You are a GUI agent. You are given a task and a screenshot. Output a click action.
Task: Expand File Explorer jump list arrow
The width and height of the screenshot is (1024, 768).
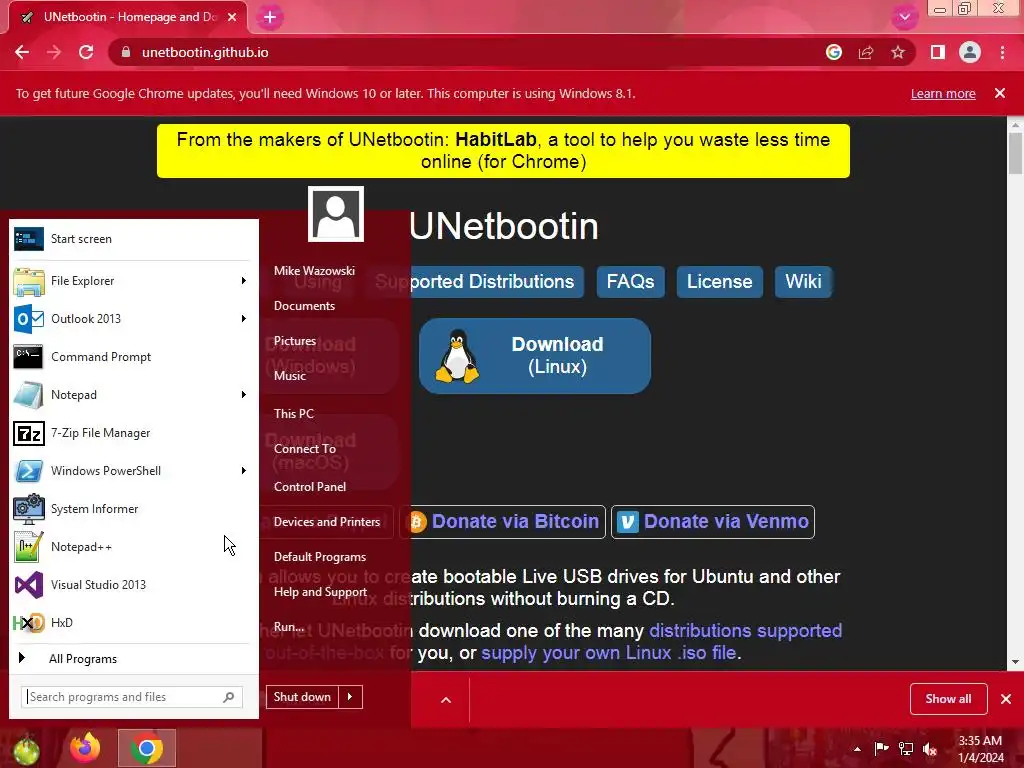pos(244,281)
